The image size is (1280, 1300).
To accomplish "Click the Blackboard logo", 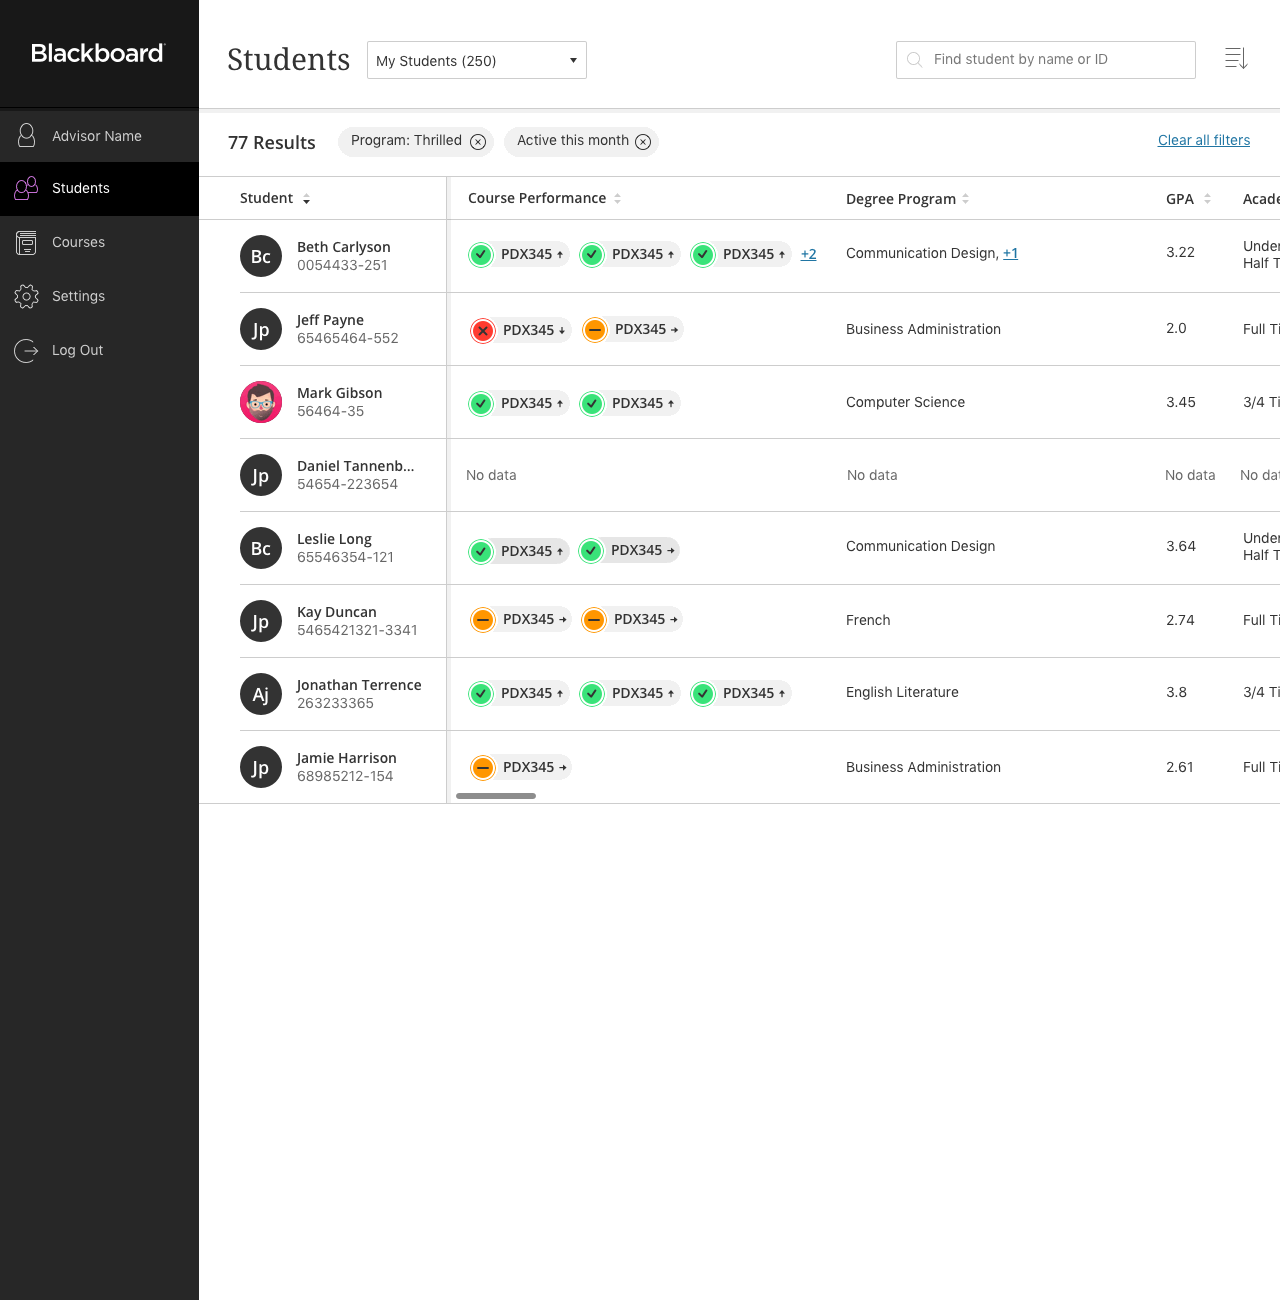I will pos(97,53).
